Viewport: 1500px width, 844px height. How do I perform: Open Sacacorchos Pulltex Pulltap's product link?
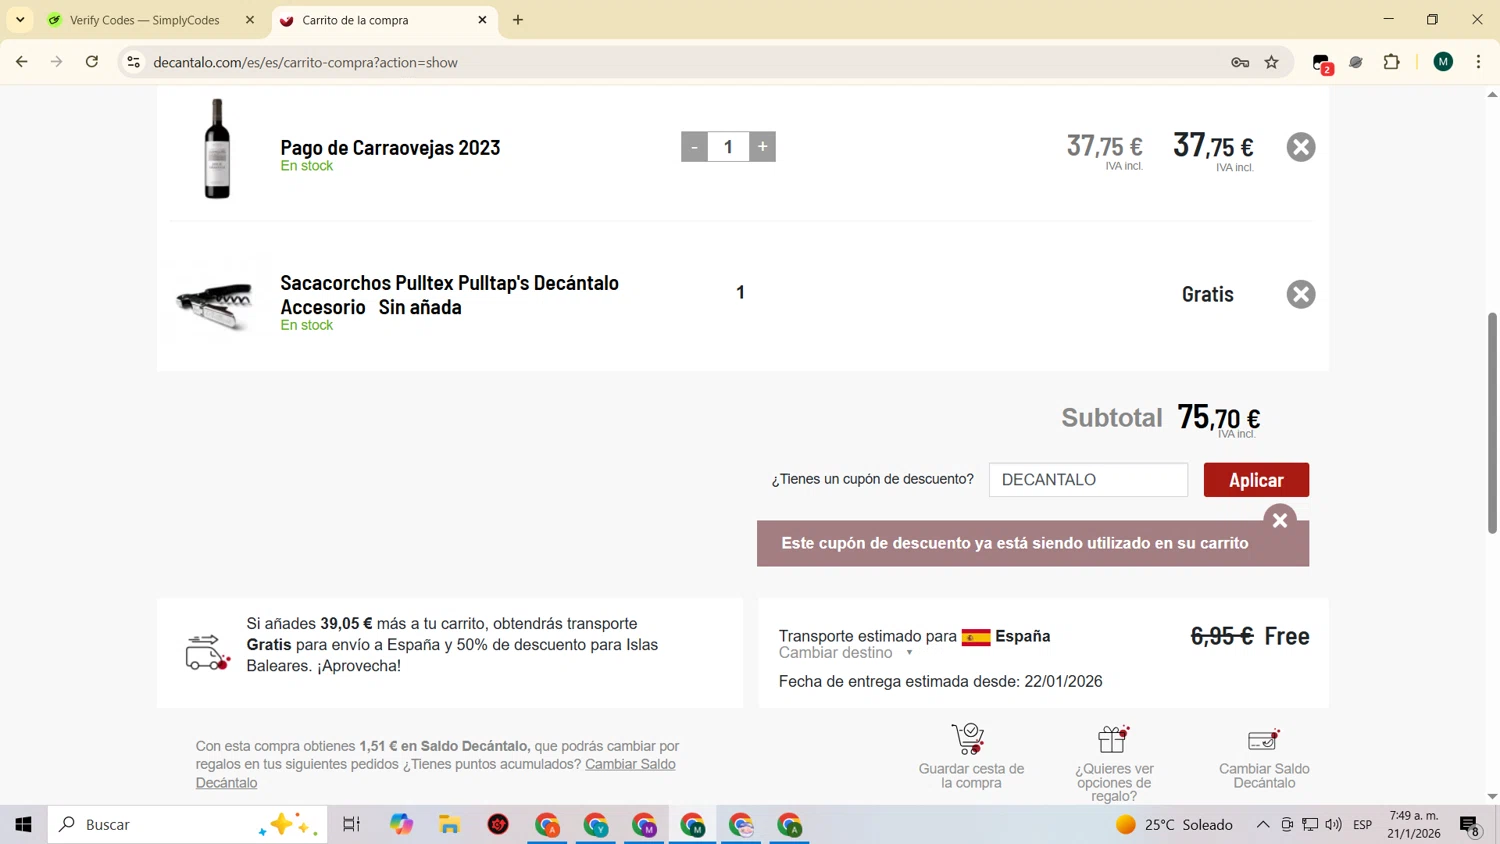(449, 295)
